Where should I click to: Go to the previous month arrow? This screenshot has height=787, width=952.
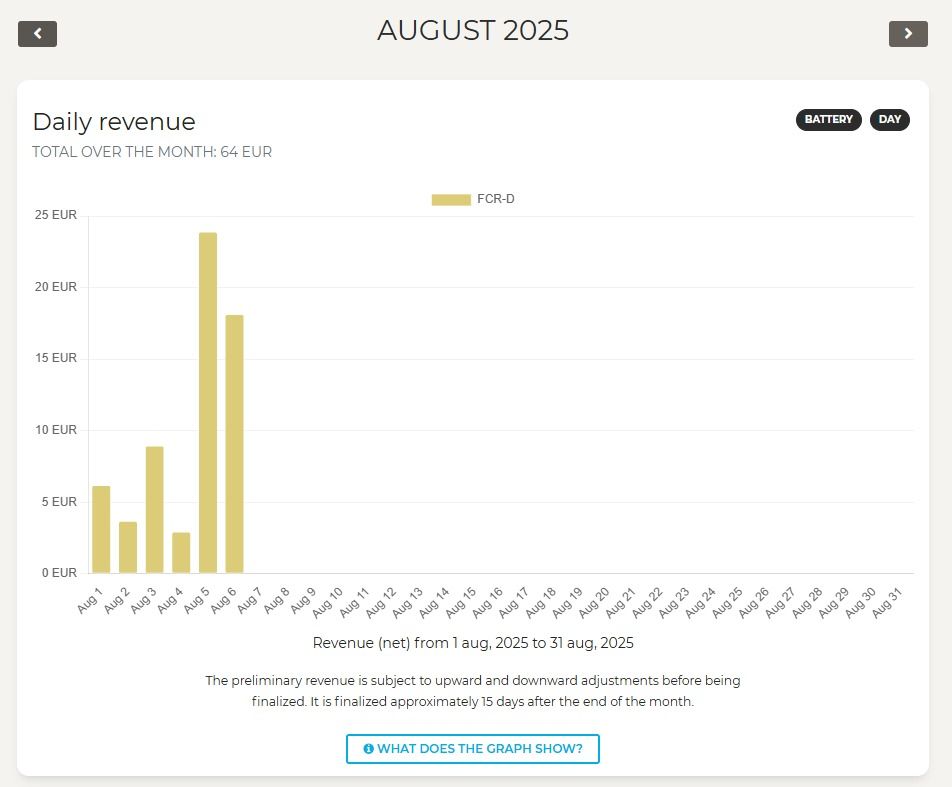(x=37, y=33)
